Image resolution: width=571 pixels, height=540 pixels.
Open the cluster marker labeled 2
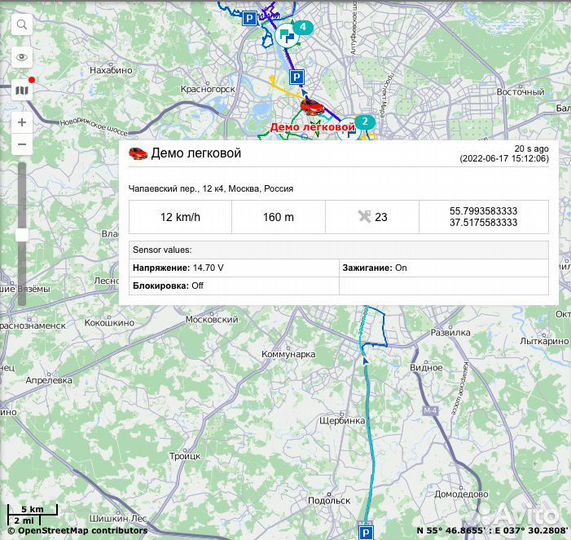click(365, 122)
